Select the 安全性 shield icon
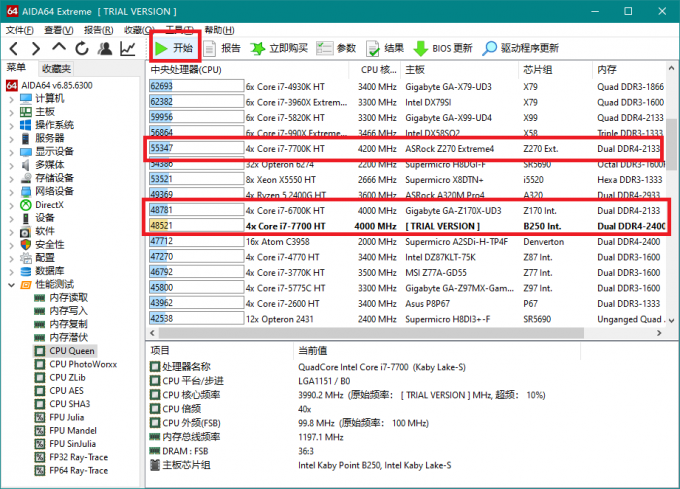The width and height of the screenshot is (680, 489). (x=26, y=244)
